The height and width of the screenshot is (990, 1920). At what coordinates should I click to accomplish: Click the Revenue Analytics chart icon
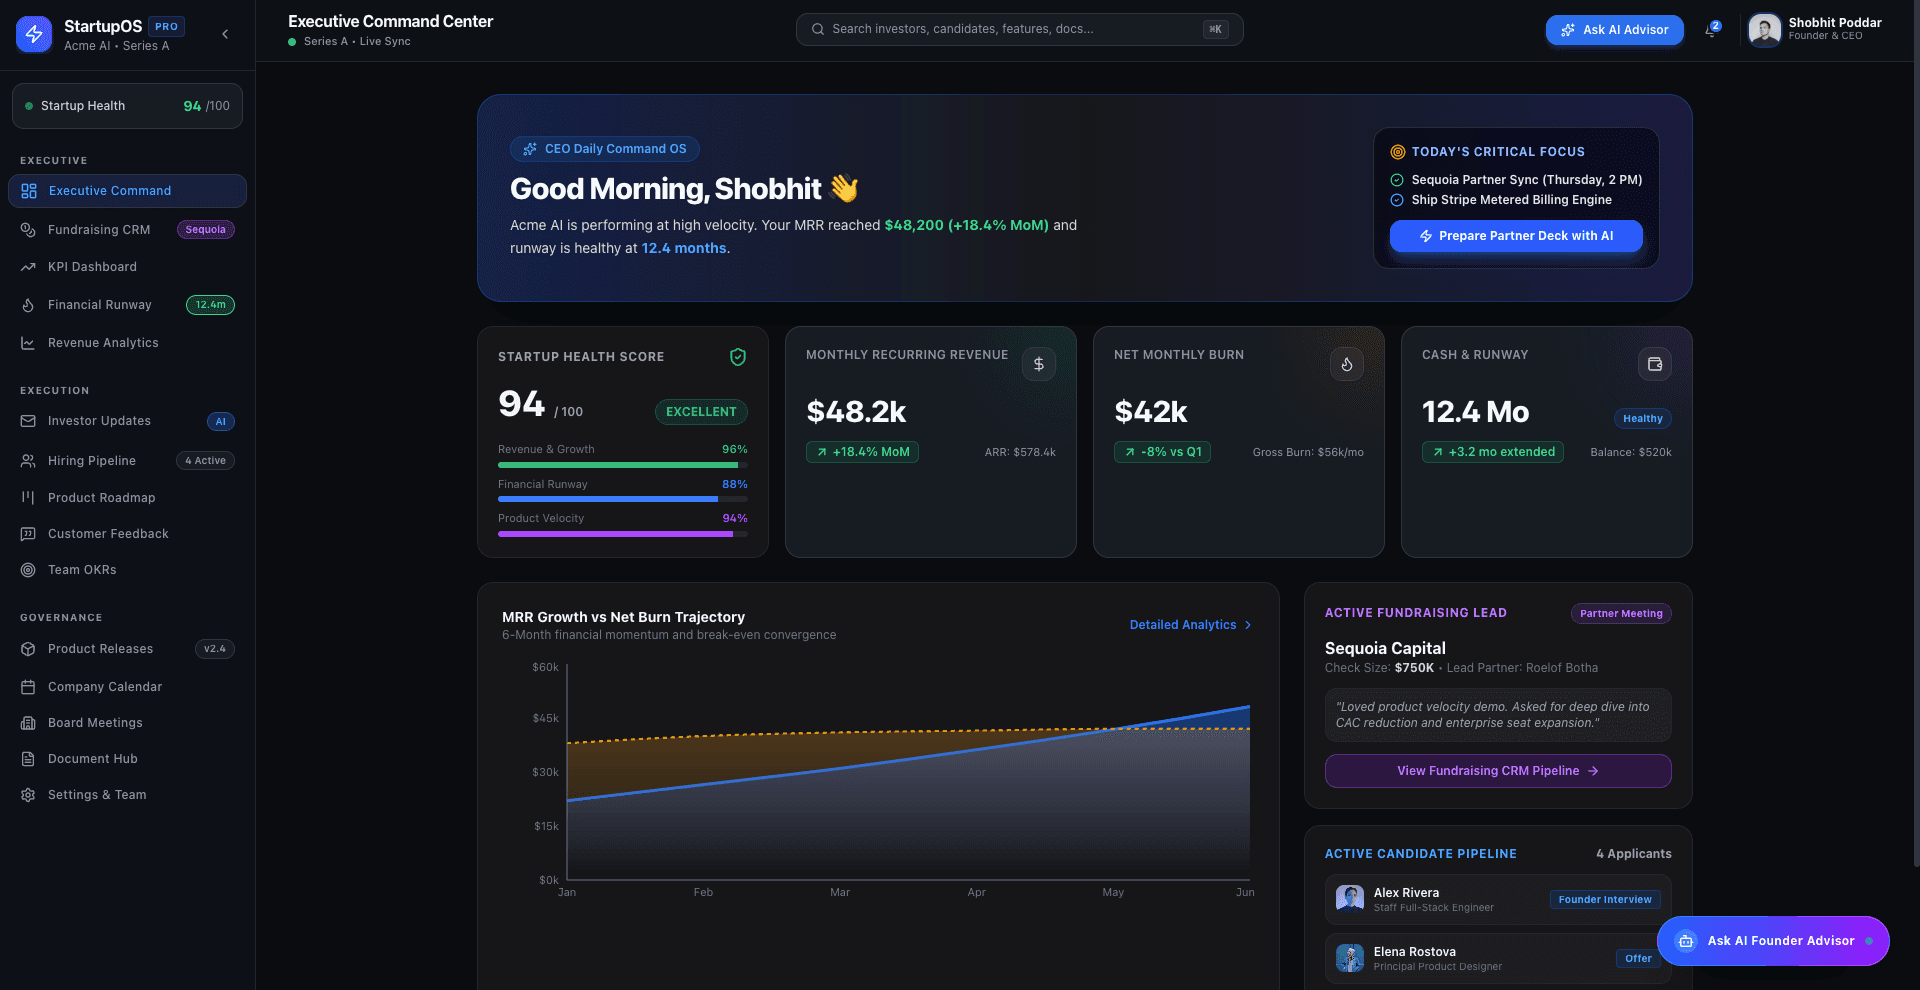(x=28, y=343)
